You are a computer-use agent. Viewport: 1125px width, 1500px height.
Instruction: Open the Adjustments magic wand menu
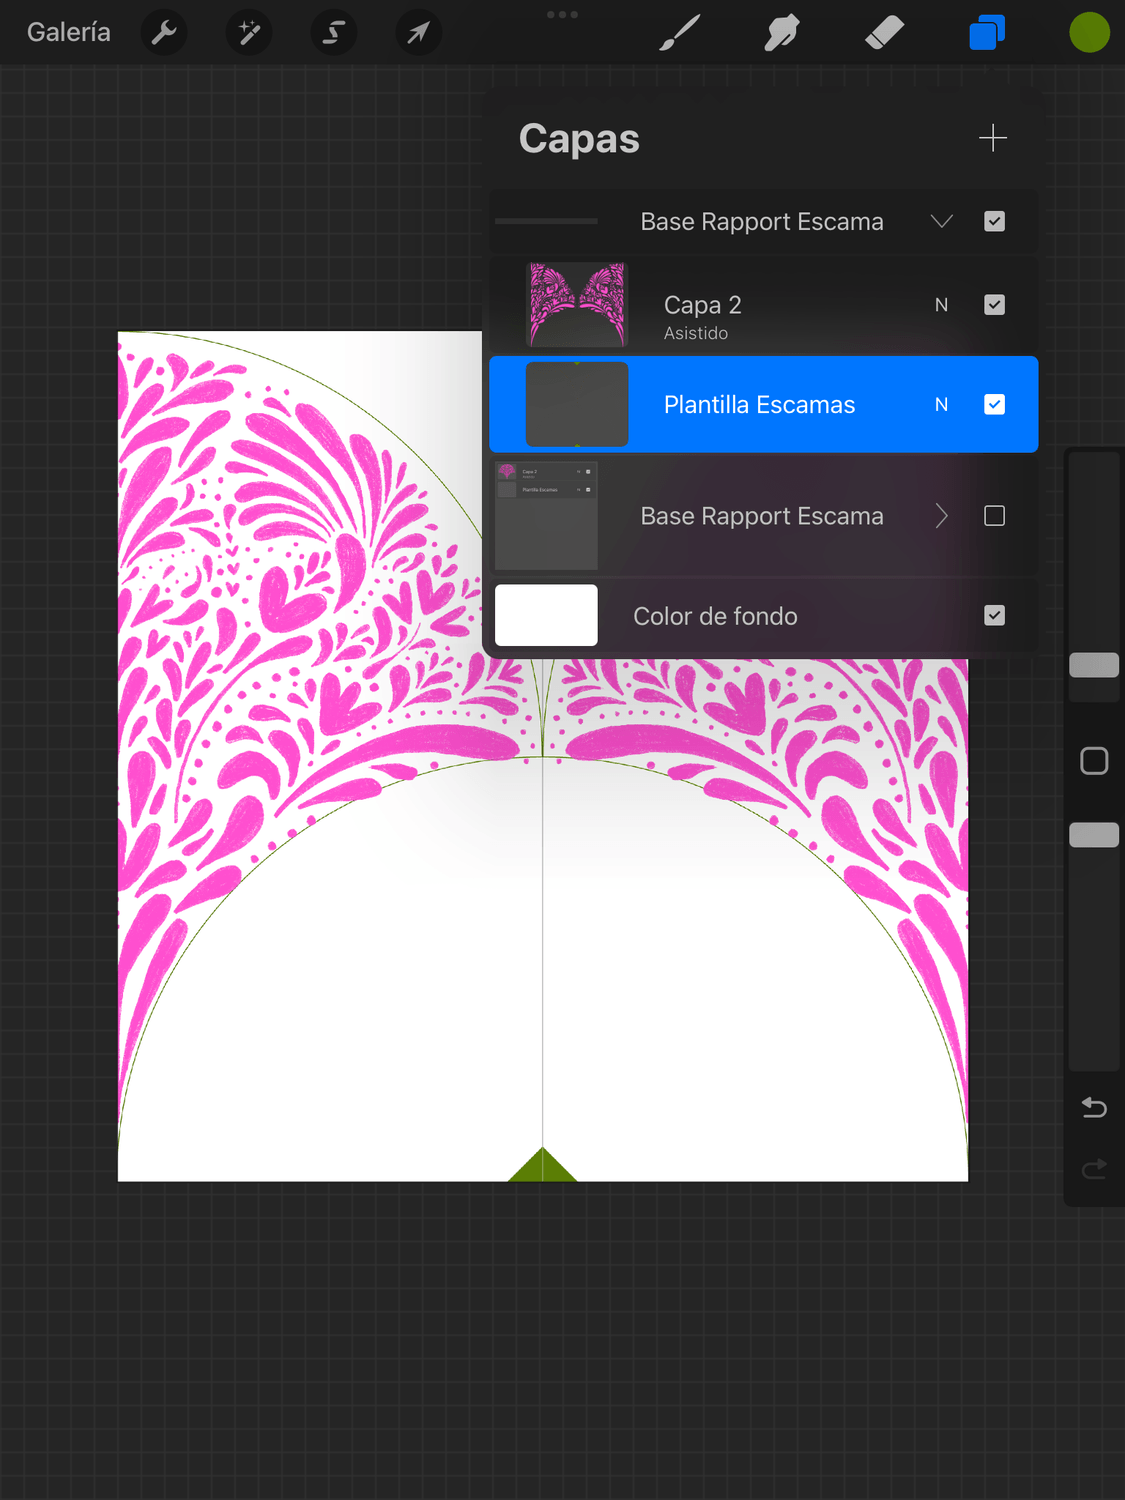pos(249,33)
